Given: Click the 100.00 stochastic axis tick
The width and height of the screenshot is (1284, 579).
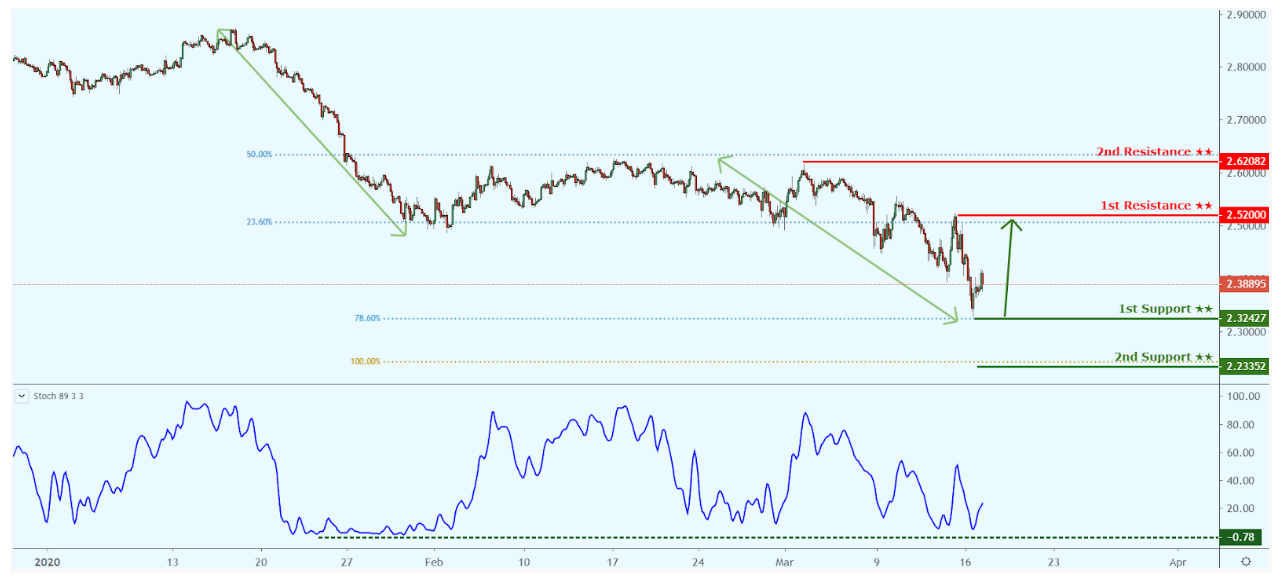Looking at the screenshot, I should (x=1243, y=397).
